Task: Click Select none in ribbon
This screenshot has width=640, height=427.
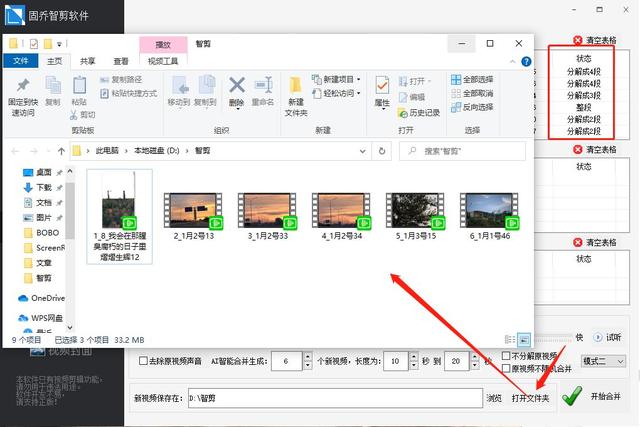Action: 472,93
